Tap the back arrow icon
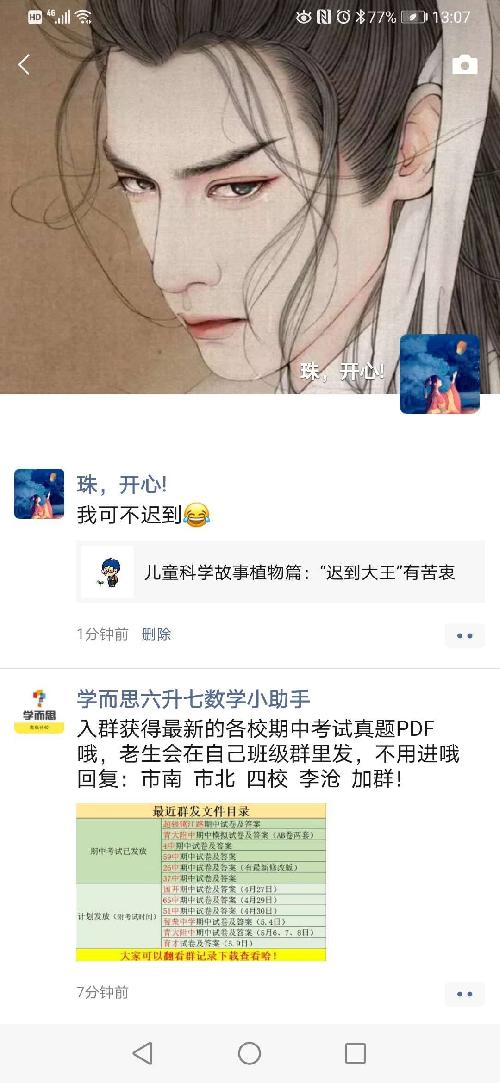This screenshot has width=500, height=1083. (x=24, y=65)
